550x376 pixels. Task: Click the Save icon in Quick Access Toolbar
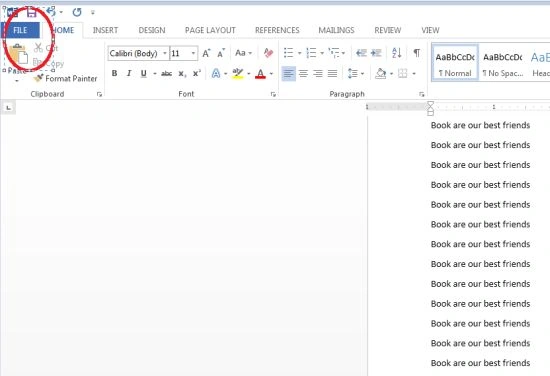point(31,12)
